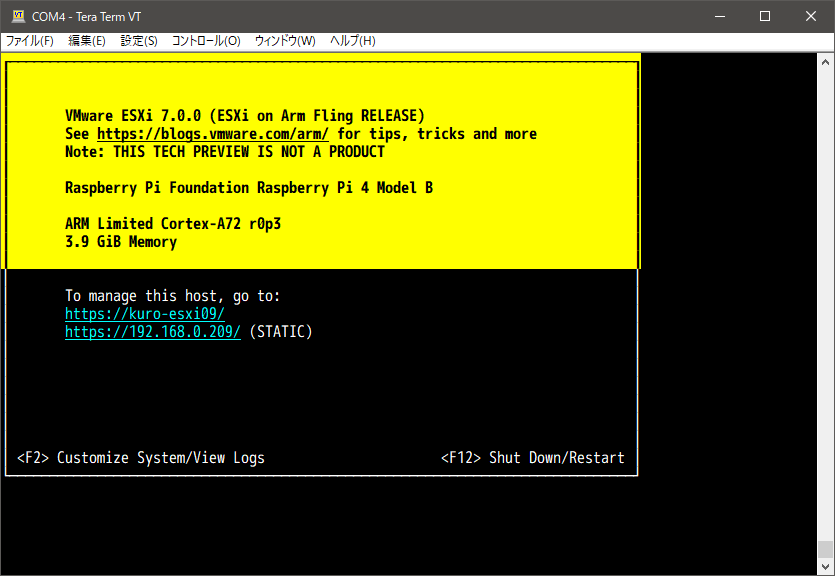835x576 pixels.
Task: Open the ヘルプ(H) menu
Action: tap(353, 41)
